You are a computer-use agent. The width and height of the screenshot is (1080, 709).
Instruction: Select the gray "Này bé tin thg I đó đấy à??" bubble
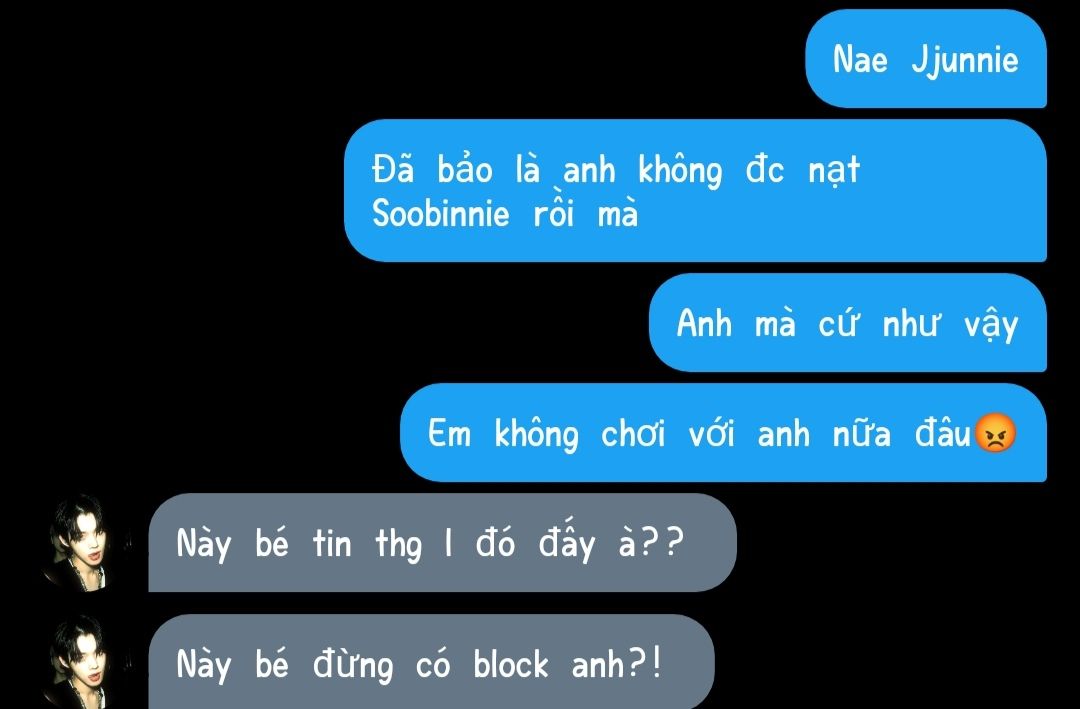click(x=442, y=542)
